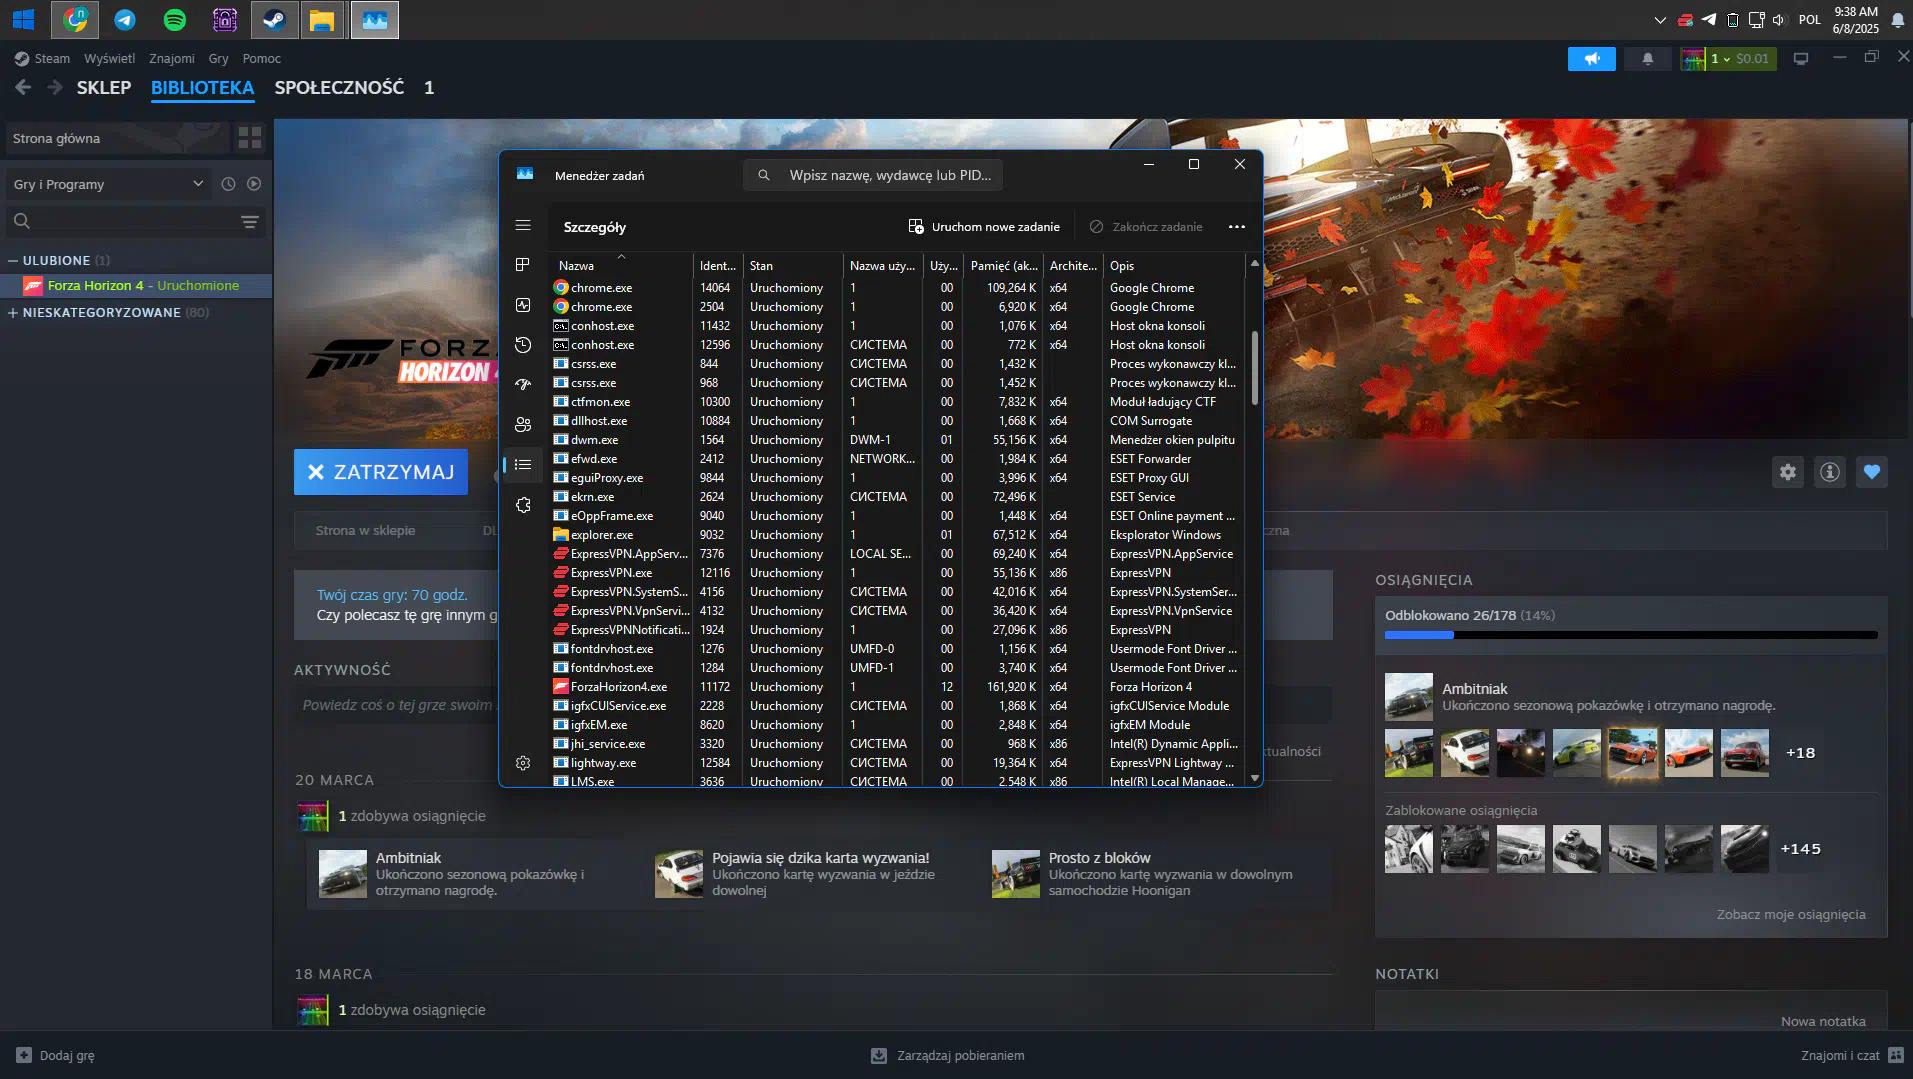Open the three-dots more options in Task Manager
Screen dimensions: 1913x1079
pyautogui.click(x=1237, y=227)
